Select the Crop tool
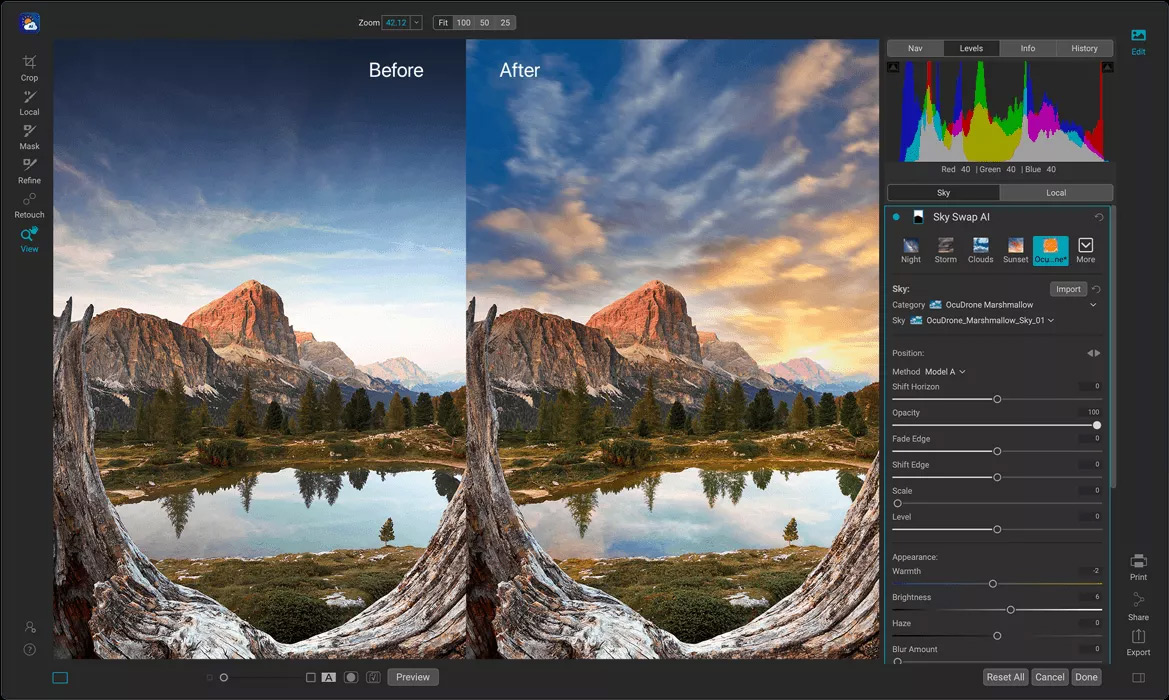Viewport: 1169px width, 700px height. 29,67
